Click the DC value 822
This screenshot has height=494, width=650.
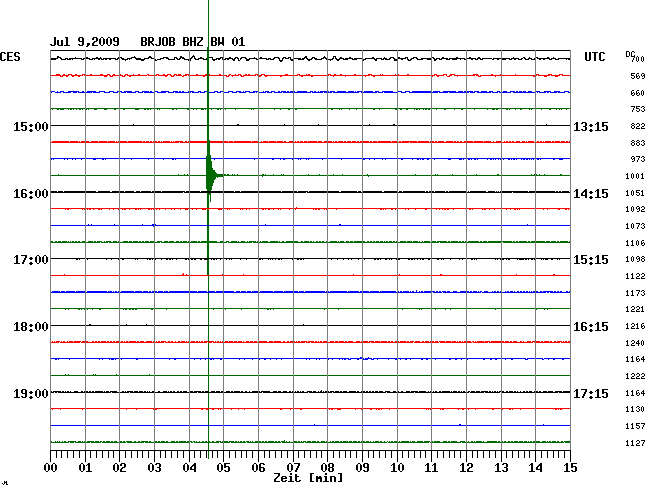coord(638,126)
